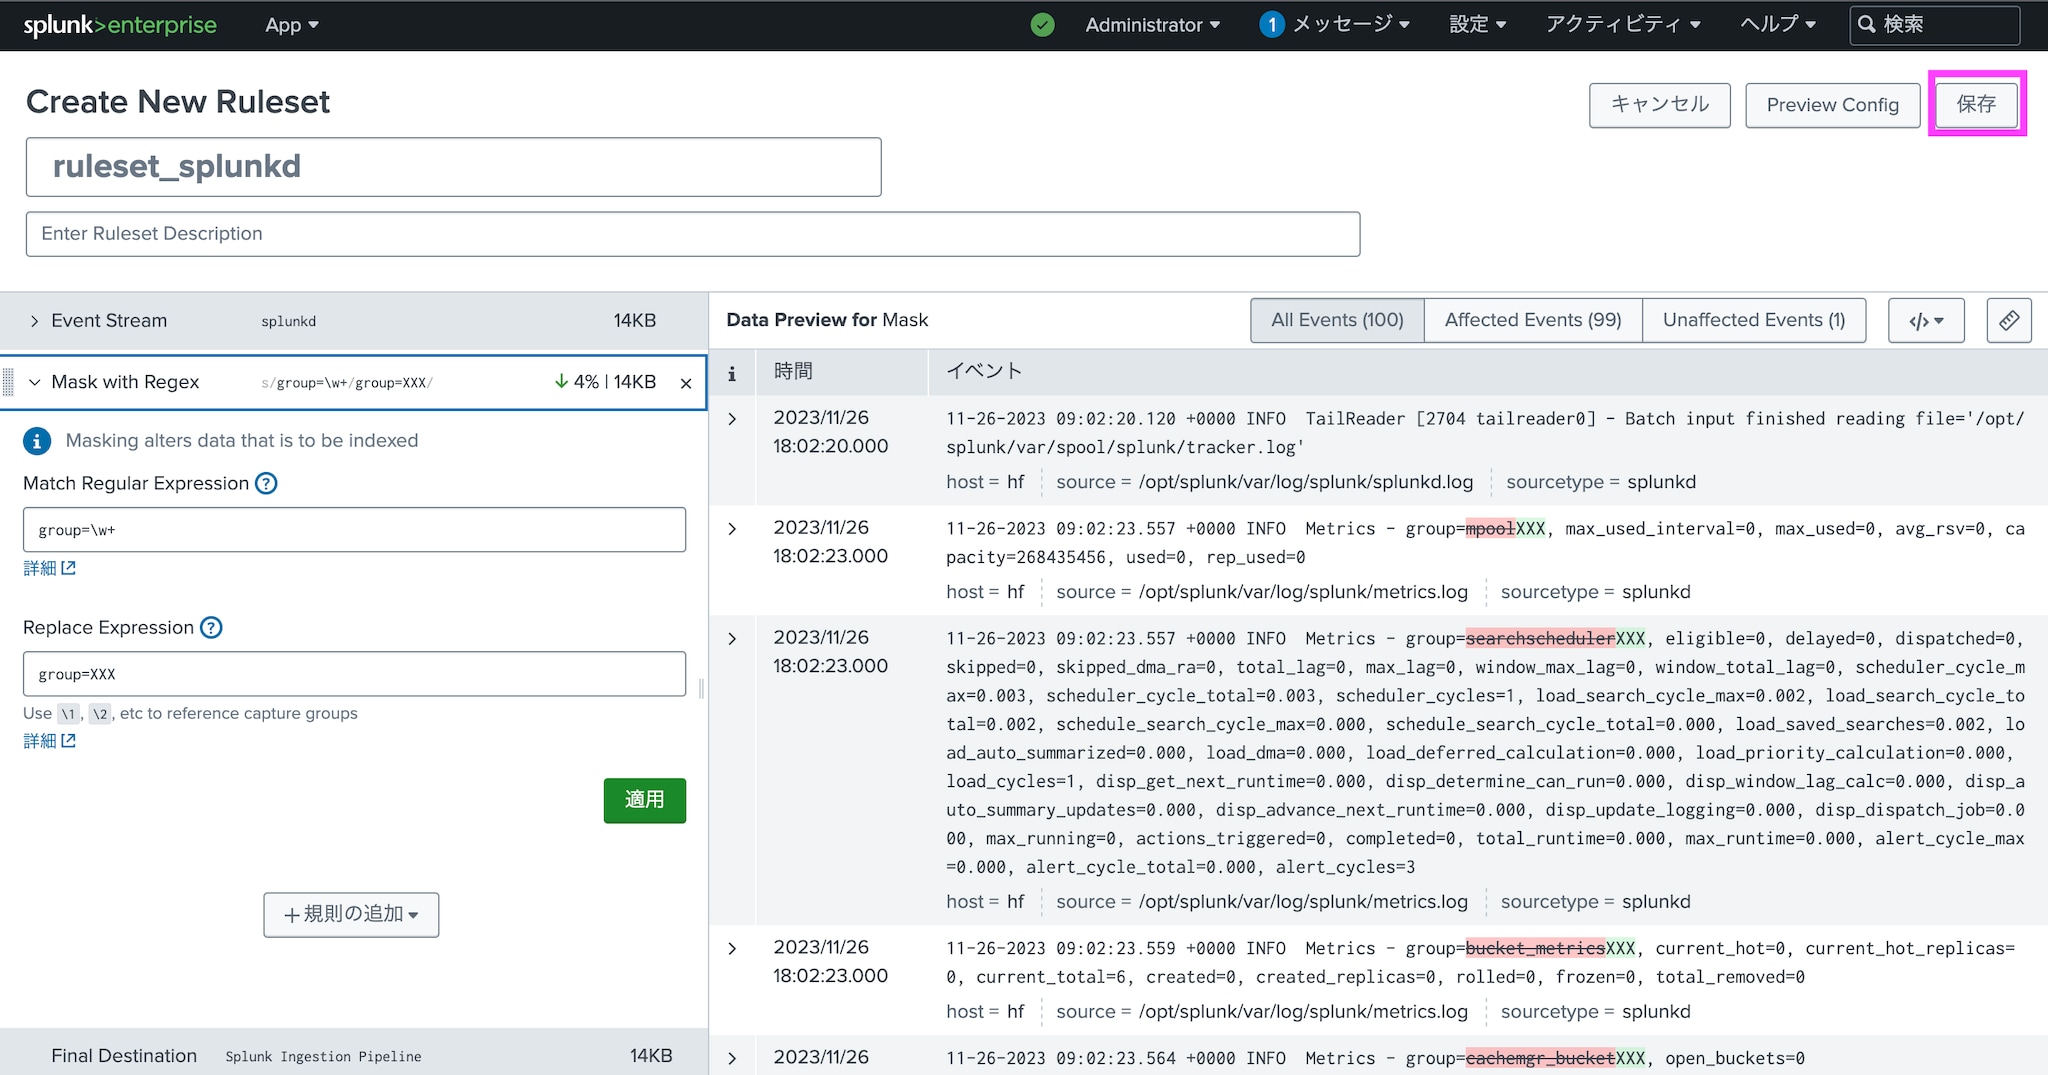Viewport: 2048px width, 1075px height.
Task: Open the App dropdown menu
Action: click(x=291, y=25)
